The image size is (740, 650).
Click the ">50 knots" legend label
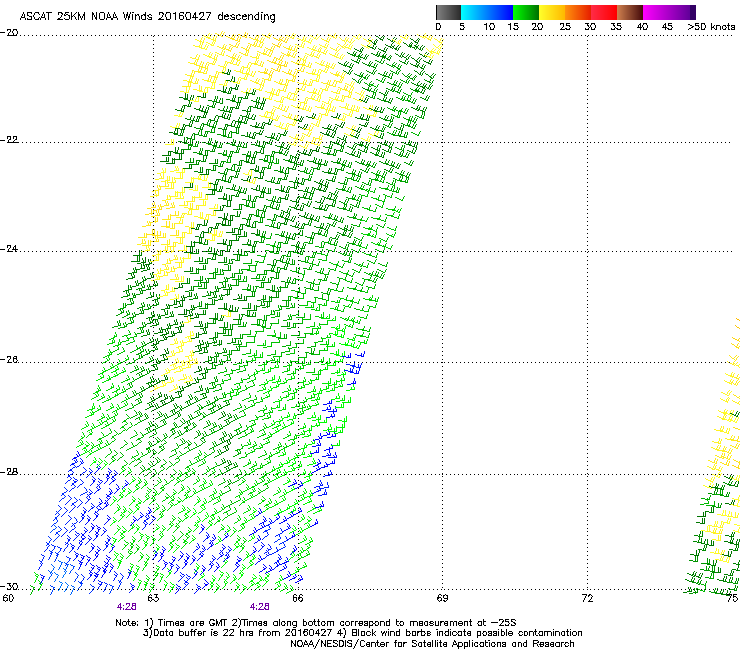711,27
